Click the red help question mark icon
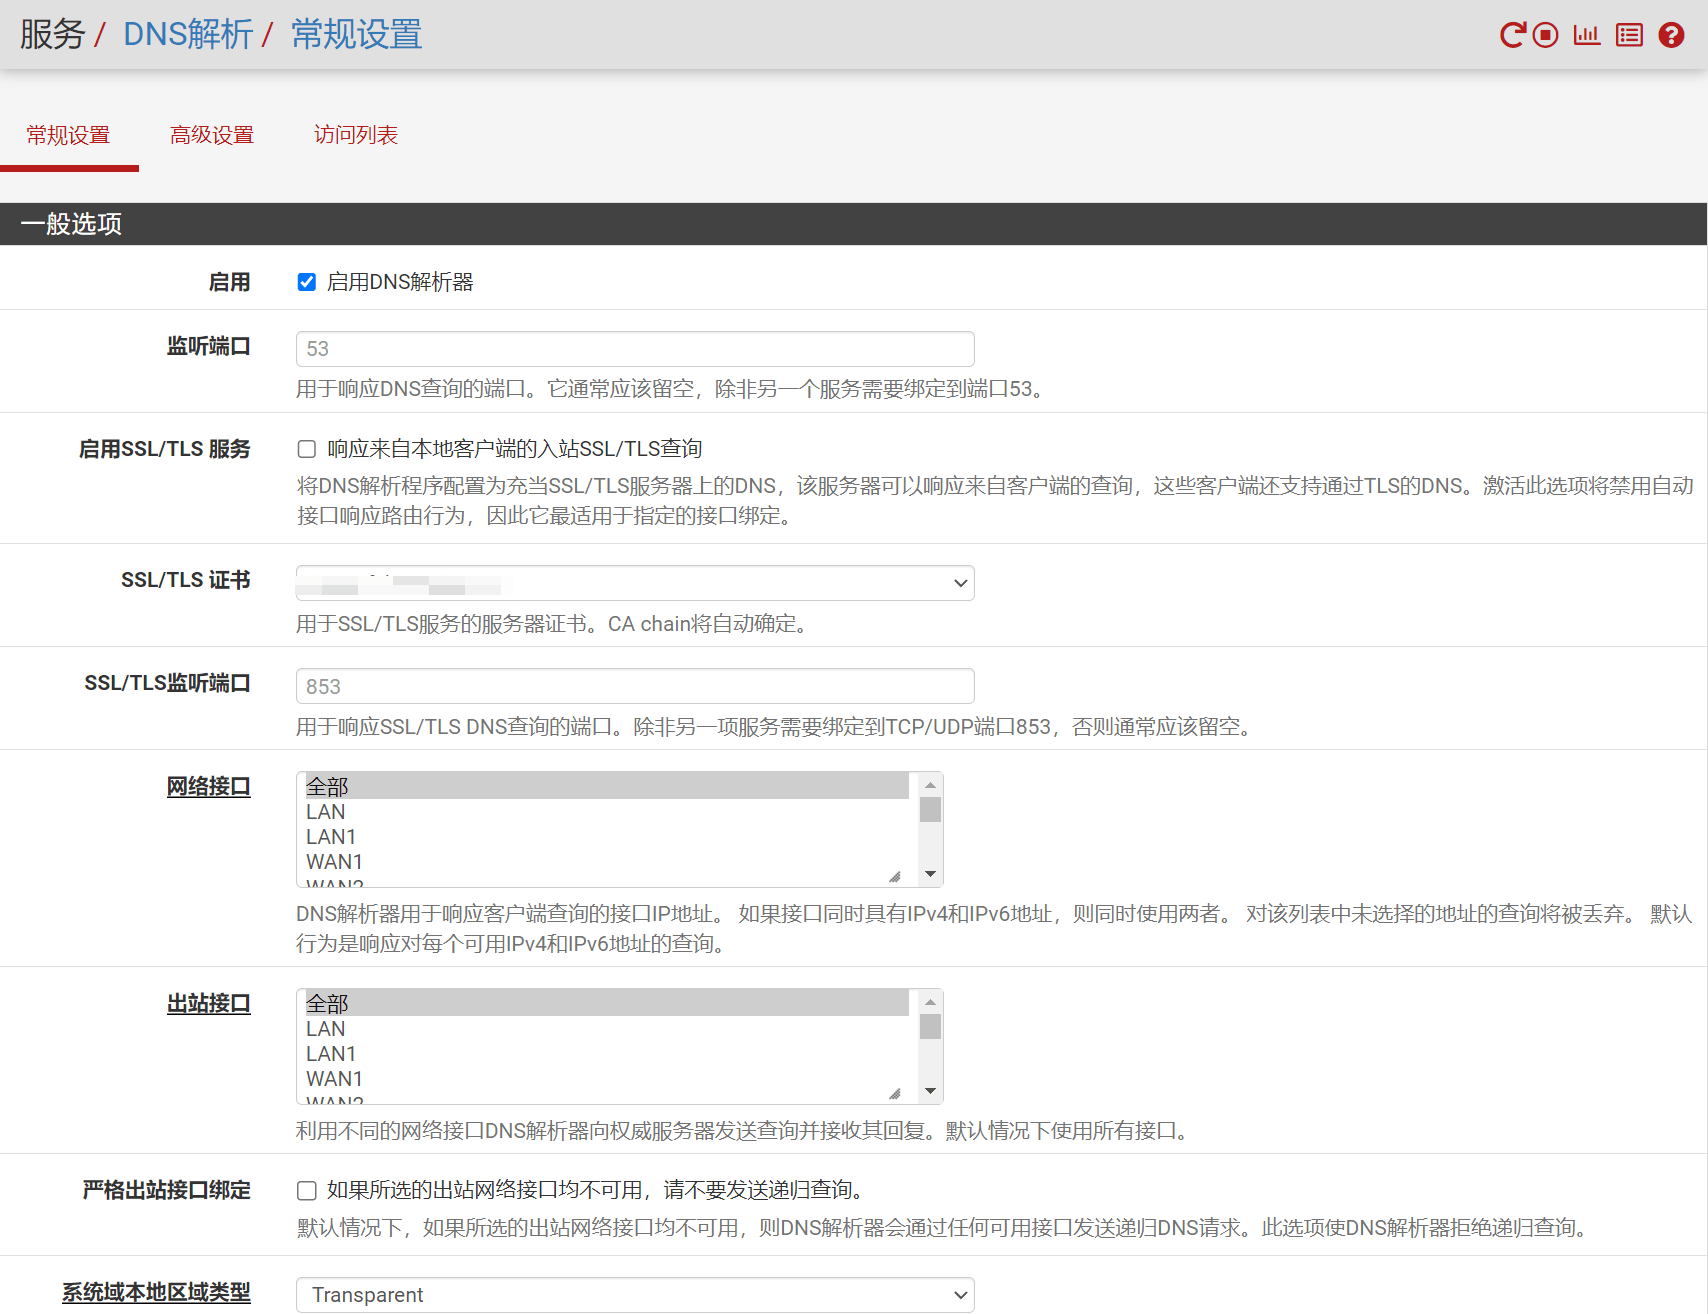The image size is (1708, 1314). (1671, 35)
